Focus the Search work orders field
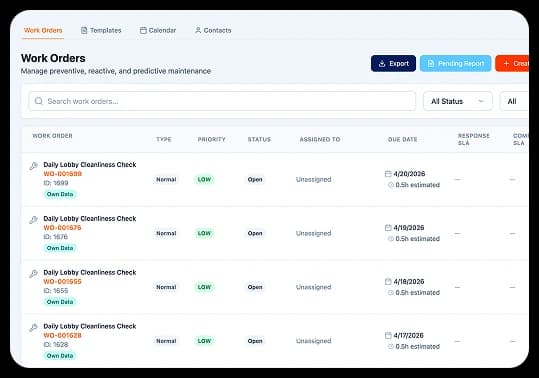Screen dimensions: 539x378 222,101
